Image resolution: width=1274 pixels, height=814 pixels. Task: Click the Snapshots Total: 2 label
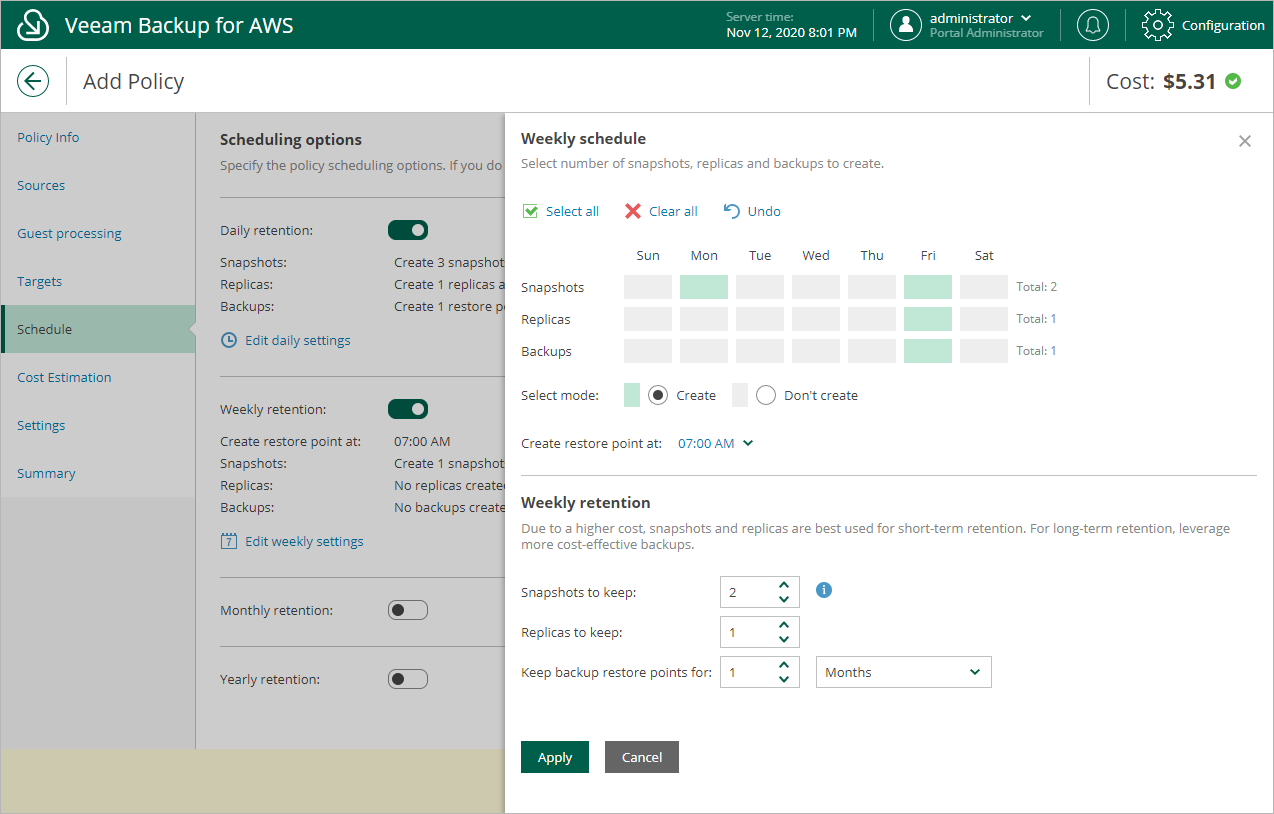pyautogui.click(x=1037, y=287)
